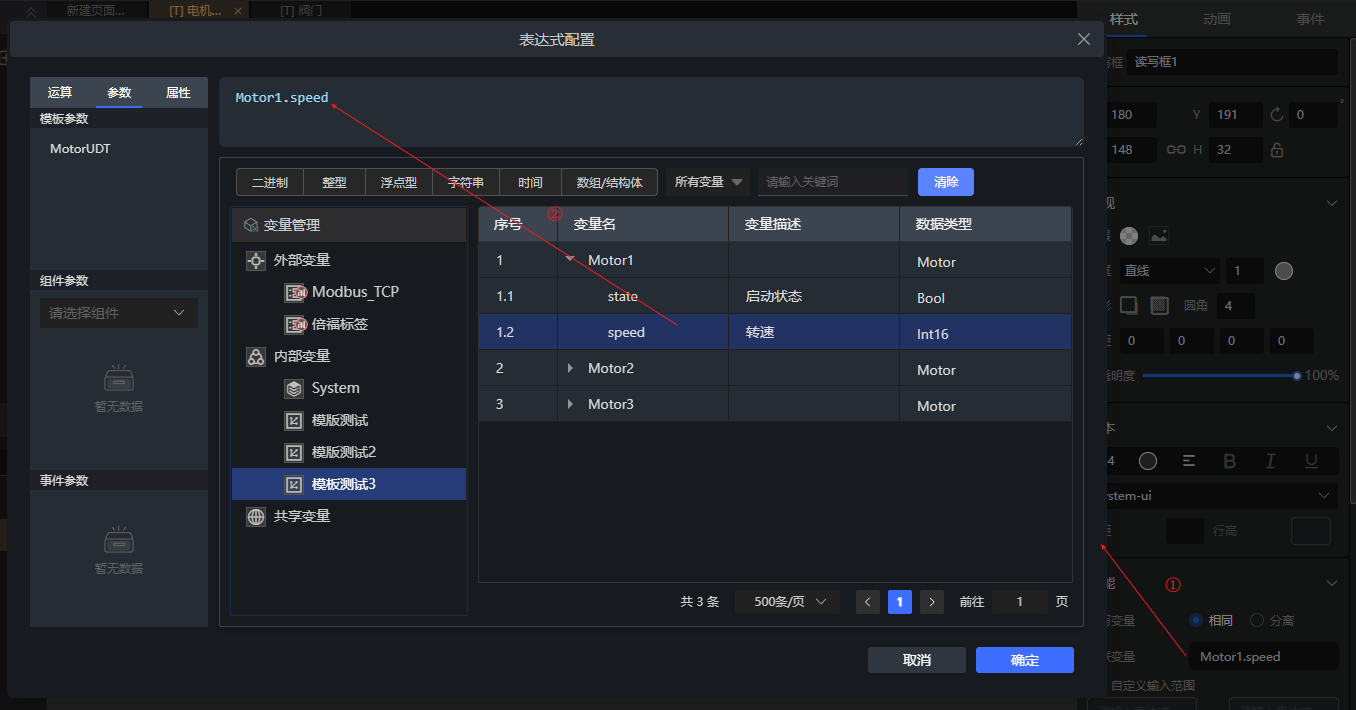The height and width of the screenshot is (710, 1356).
Task: Go to next page of variable table
Action: tap(932, 602)
